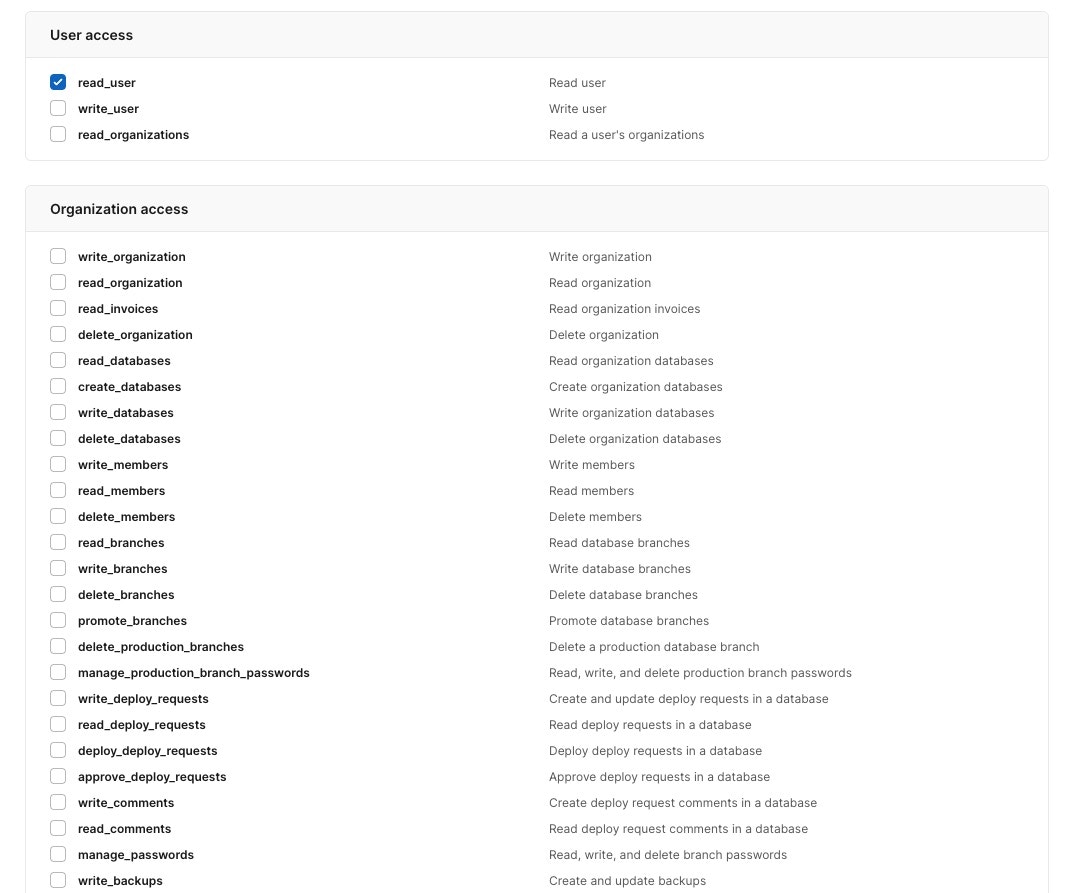Check manage_passwords for branch passwords
Image resolution: width=1075 pixels, height=893 pixels.
pos(58,854)
